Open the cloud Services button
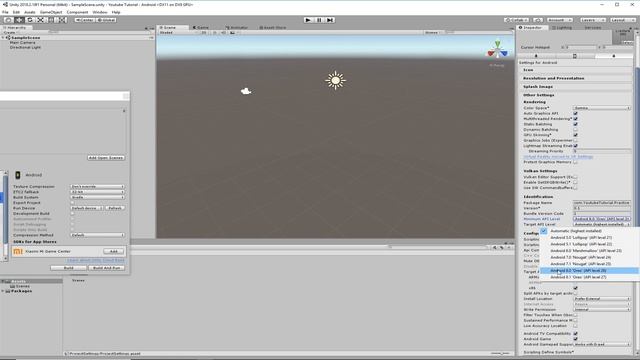 click(x=538, y=20)
